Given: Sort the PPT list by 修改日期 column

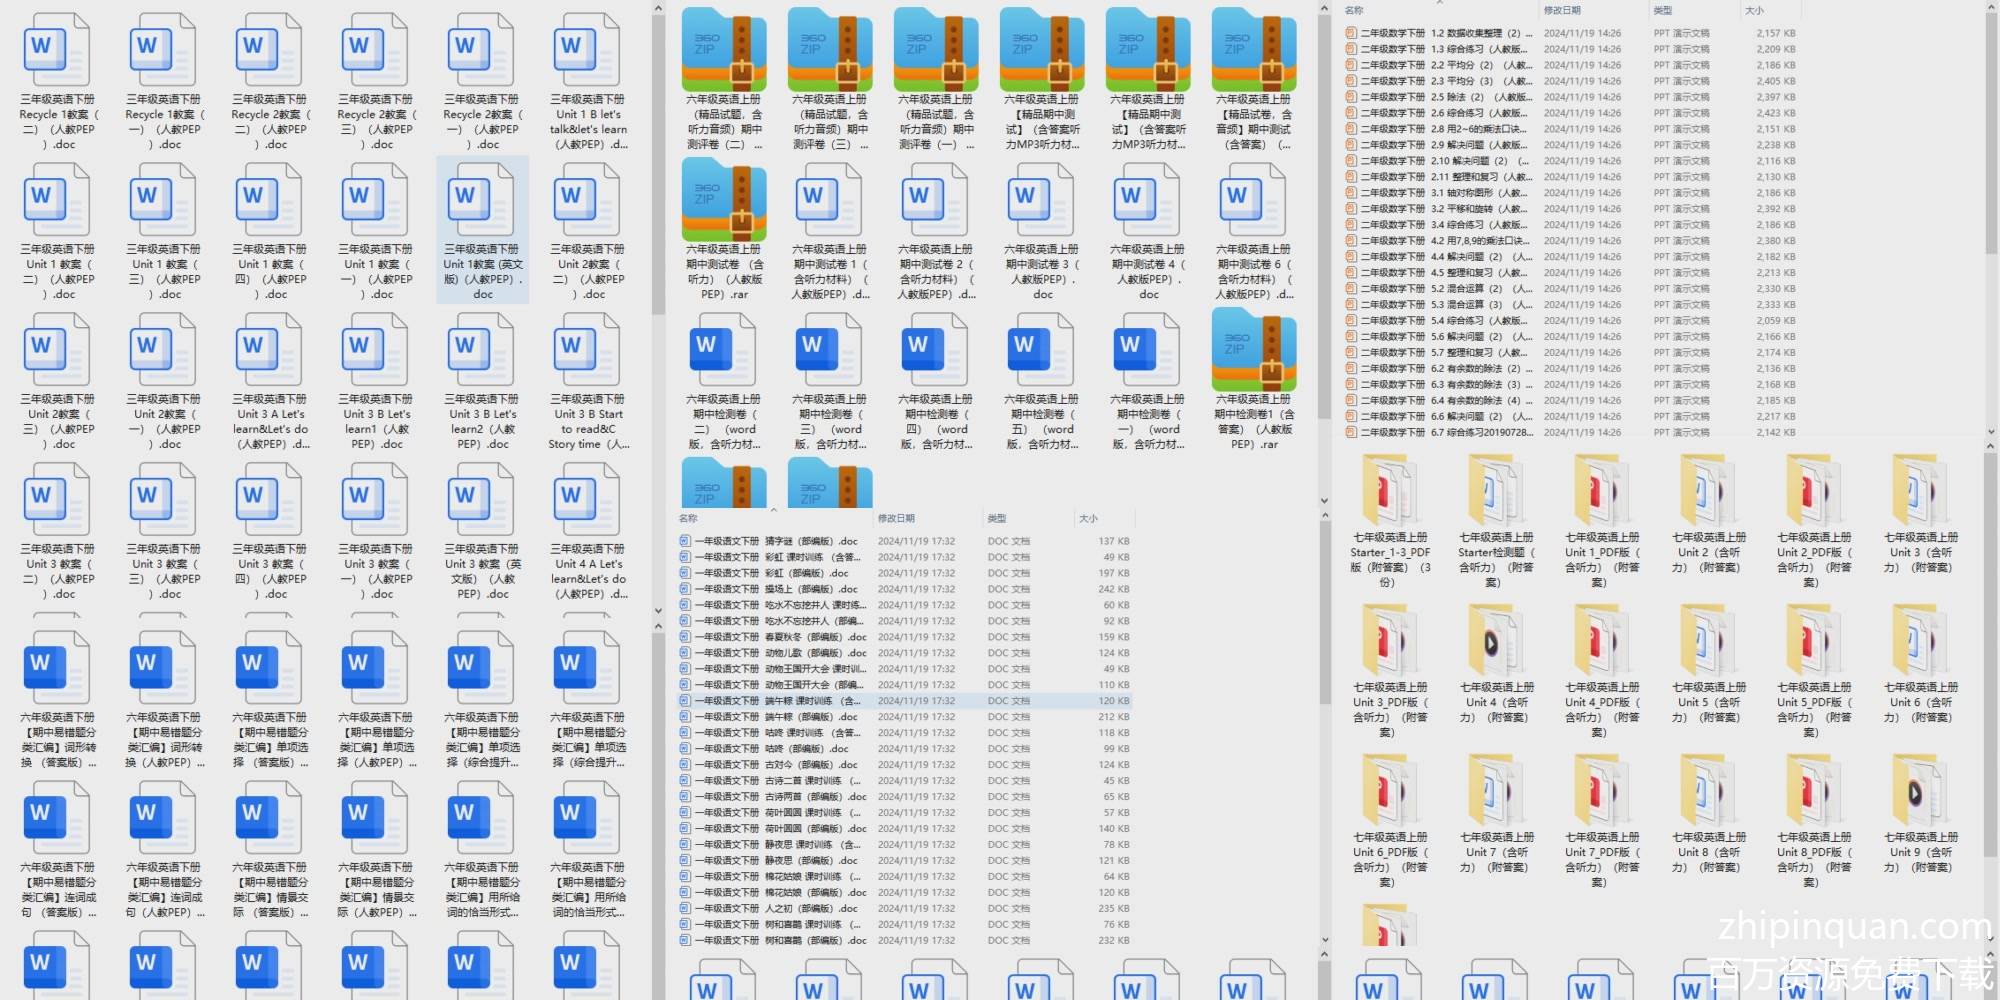Looking at the screenshot, I should (x=1562, y=10).
